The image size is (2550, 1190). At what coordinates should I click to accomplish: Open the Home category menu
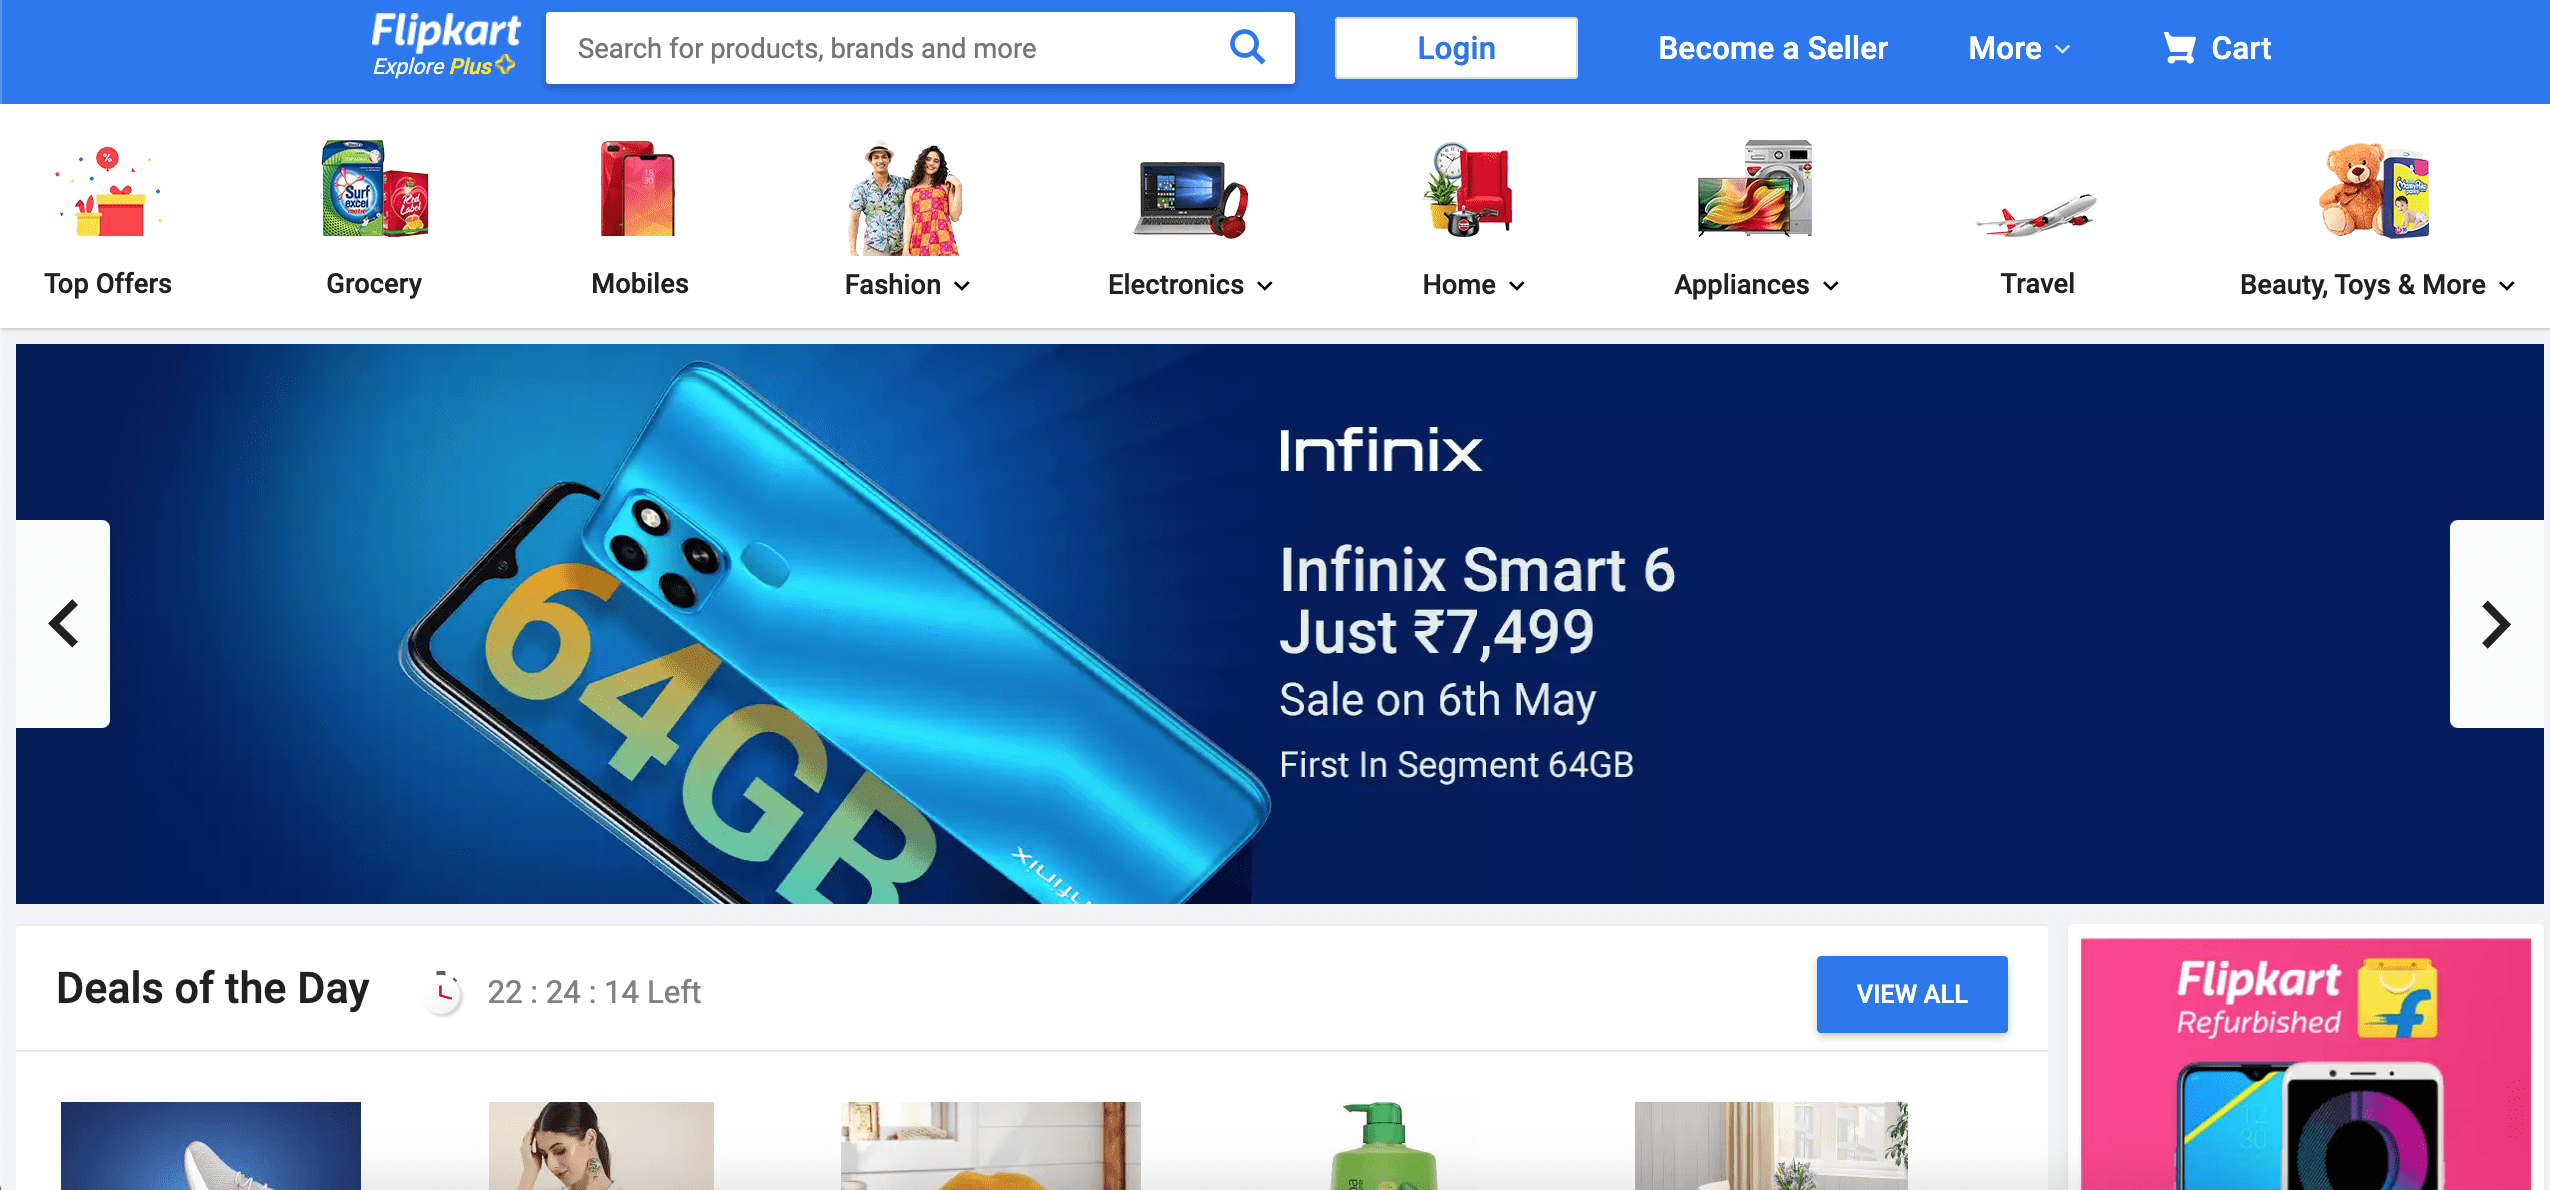pyautogui.click(x=1473, y=285)
